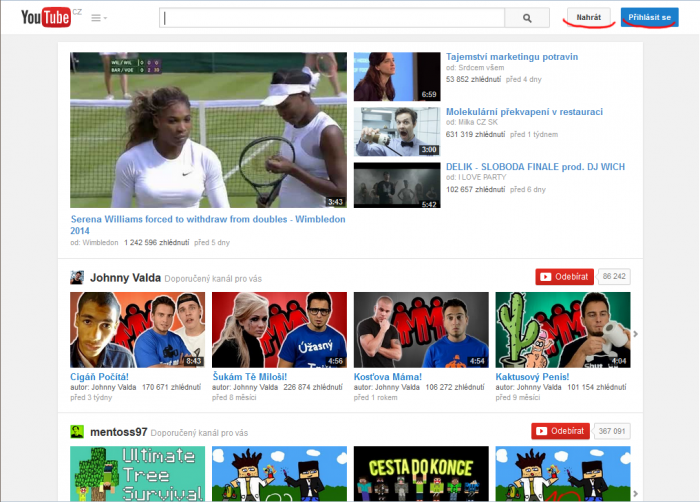Click mentoss97 channel avatar icon

pyautogui.click(x=77, y=432)
